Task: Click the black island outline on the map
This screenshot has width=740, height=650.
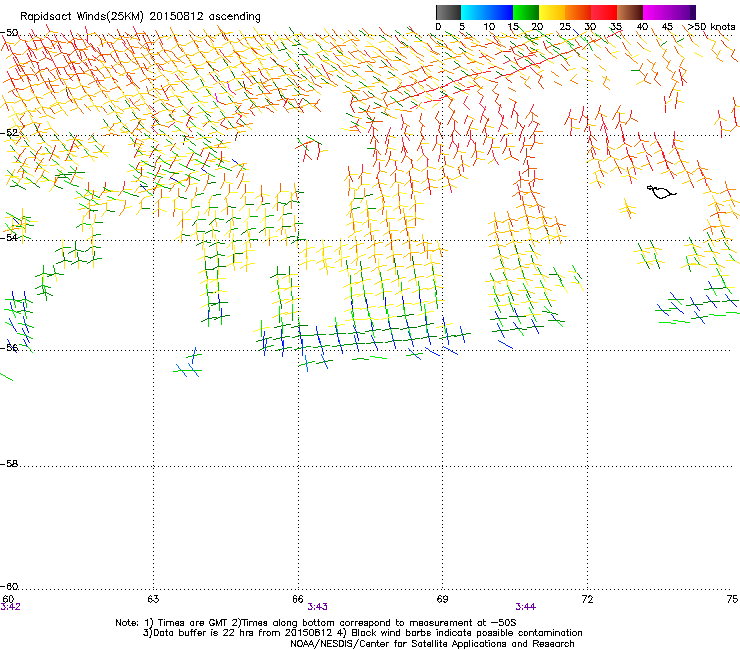Action: (x=661, y=192)
